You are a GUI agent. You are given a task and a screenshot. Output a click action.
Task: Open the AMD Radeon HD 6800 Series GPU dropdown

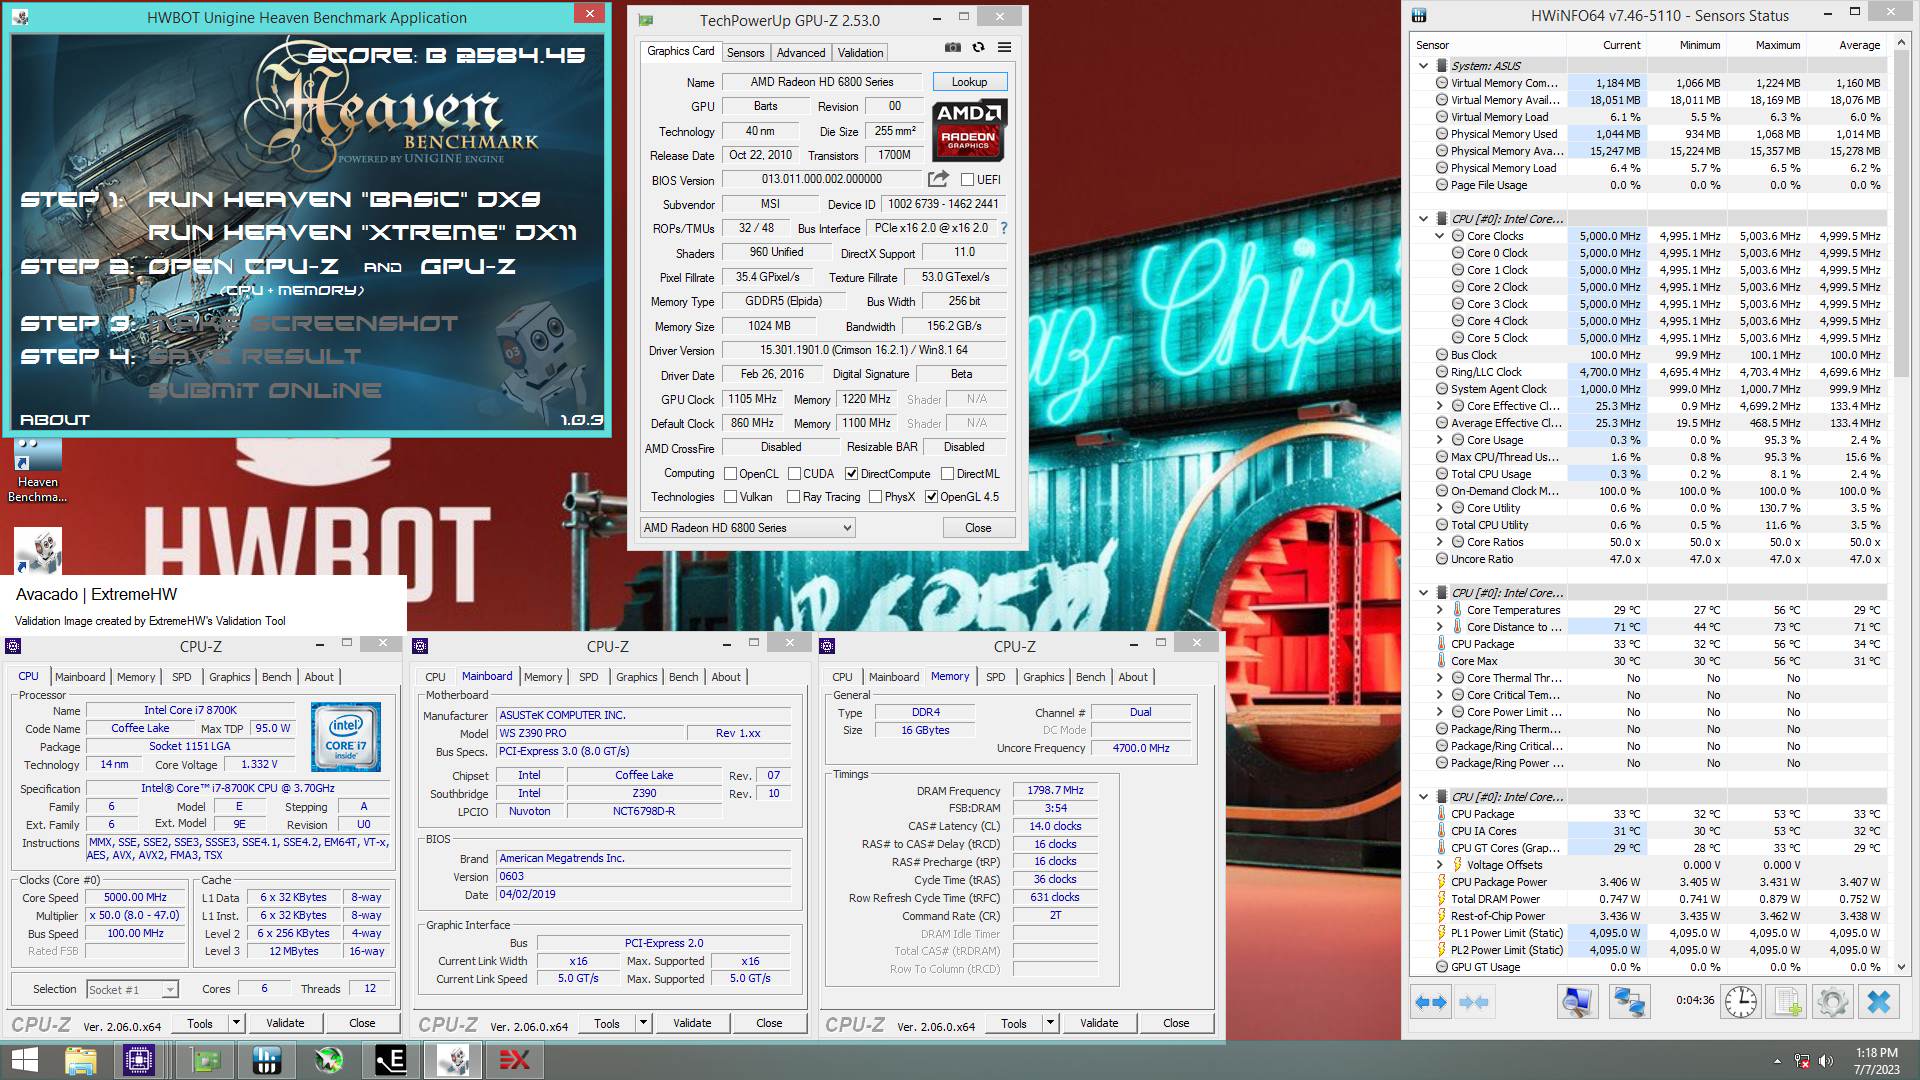(x=748, y=528)
